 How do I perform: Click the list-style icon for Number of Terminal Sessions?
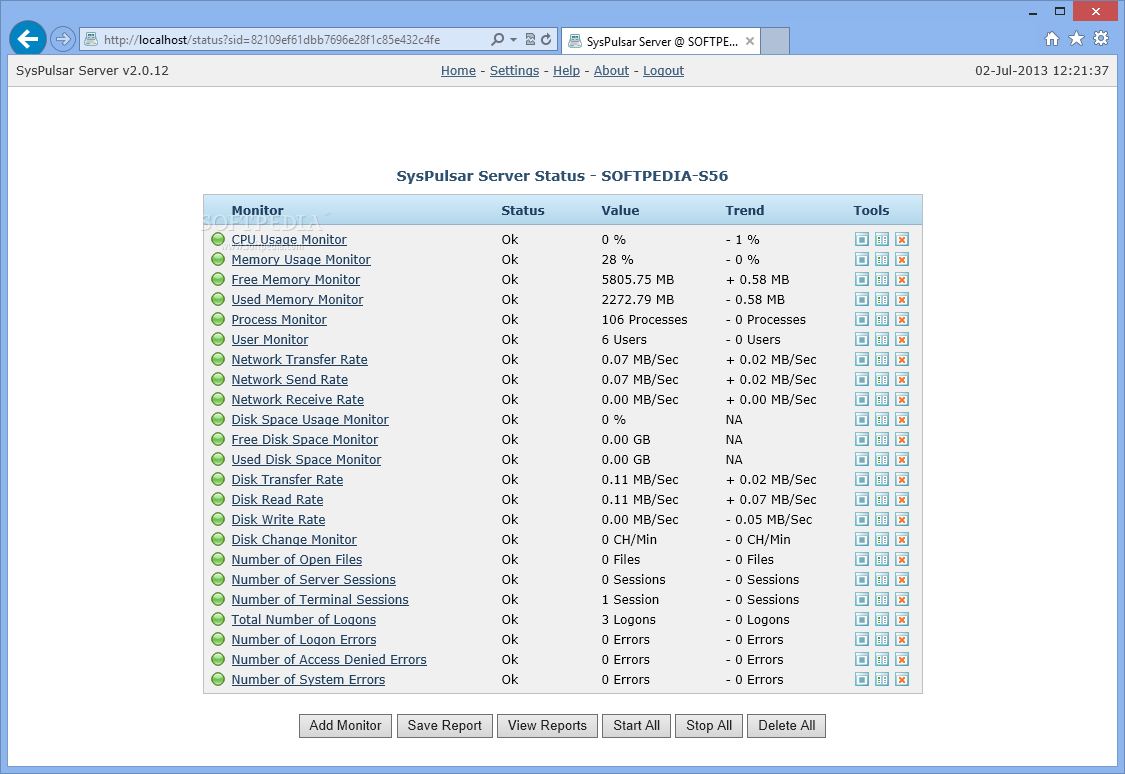tap(882, 600)
